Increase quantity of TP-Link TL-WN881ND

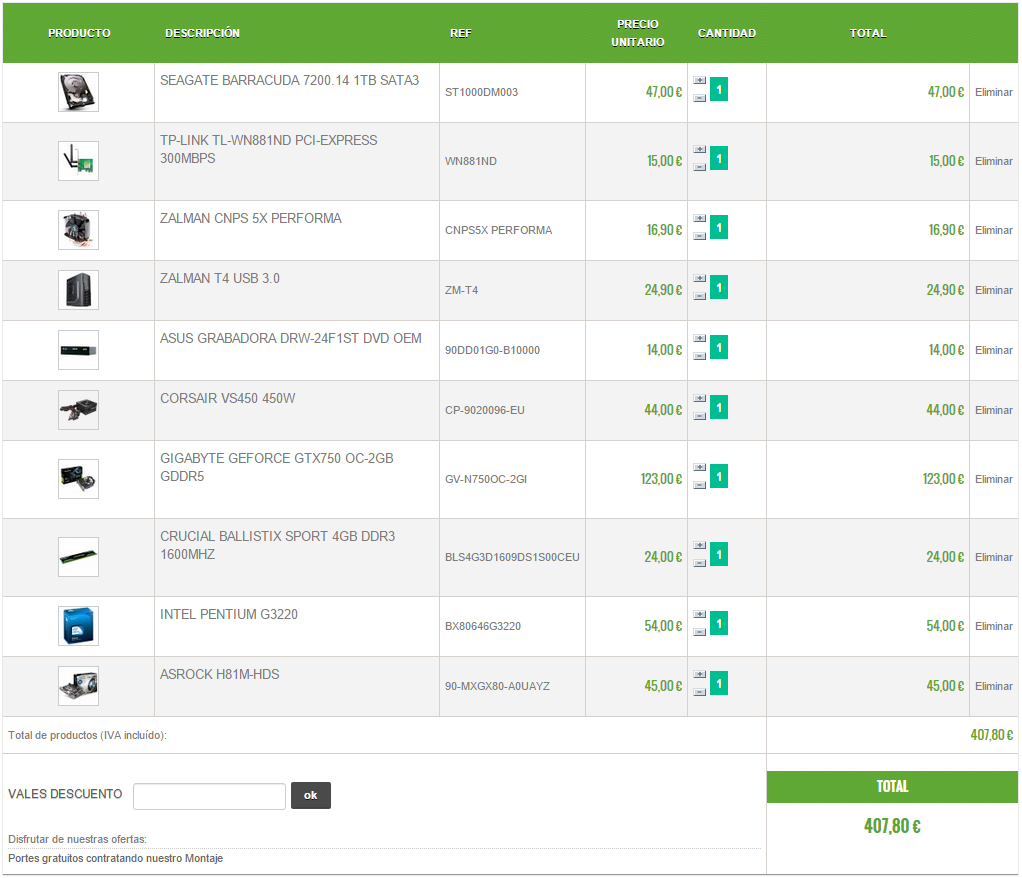pos(699,149)
